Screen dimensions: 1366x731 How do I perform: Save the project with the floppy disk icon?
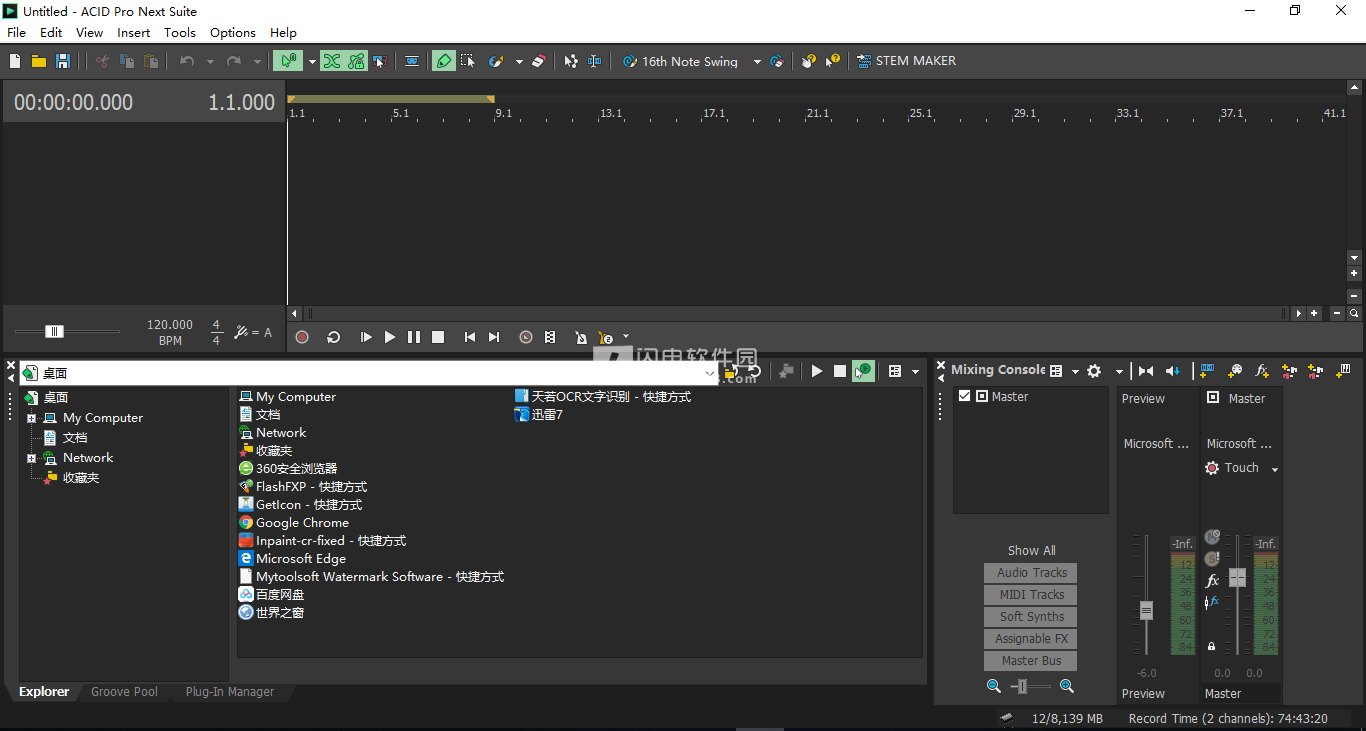63,61
